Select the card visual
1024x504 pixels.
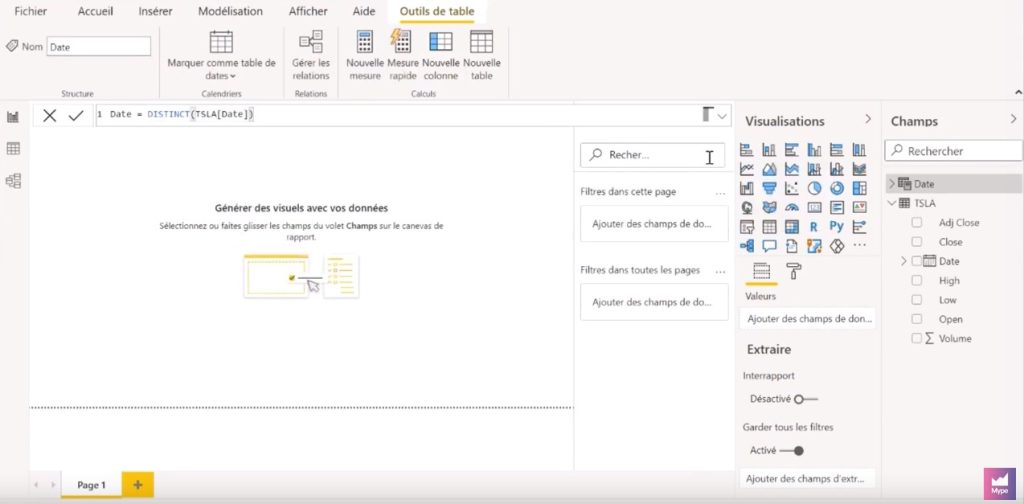[x=814, y=208]
